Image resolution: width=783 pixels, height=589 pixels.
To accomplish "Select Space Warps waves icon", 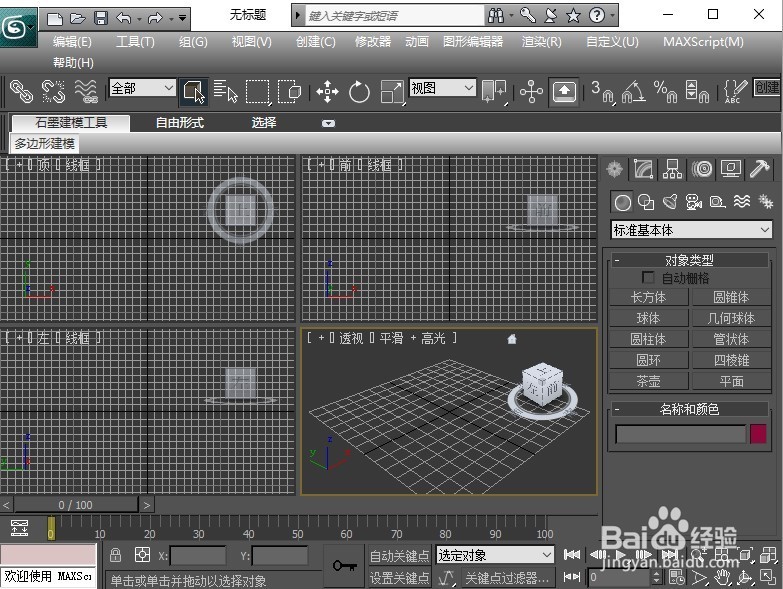I will pyautogui.click(x=742, y=201).
